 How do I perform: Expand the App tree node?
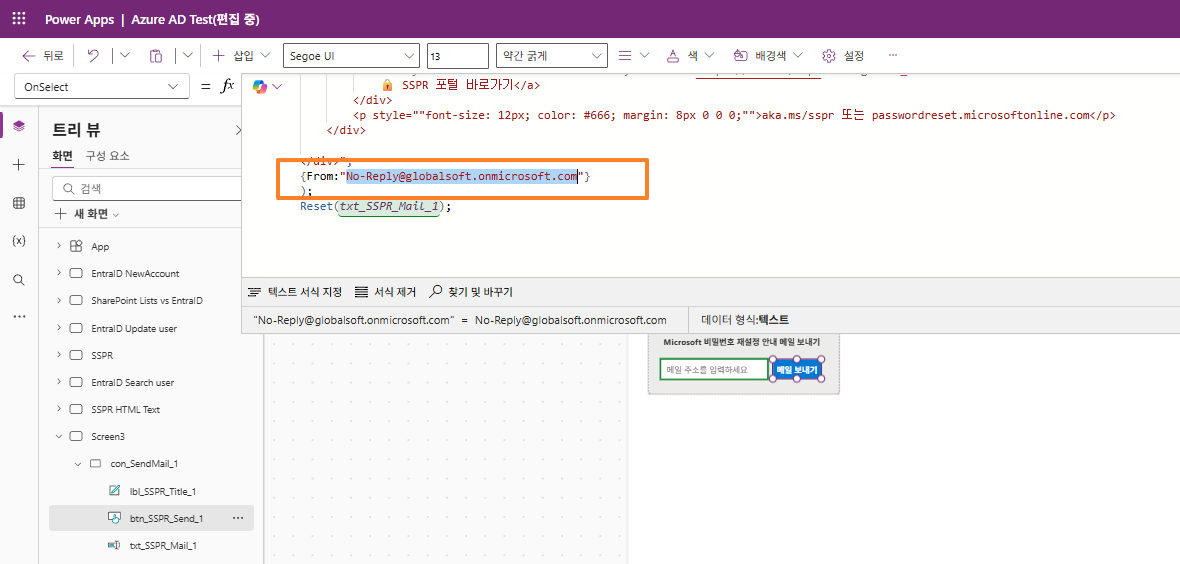click(x=59, y=246)
